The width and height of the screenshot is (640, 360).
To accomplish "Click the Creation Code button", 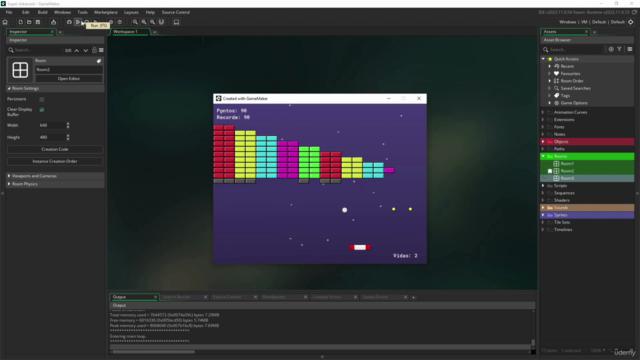I will click(x=55, y=149).
